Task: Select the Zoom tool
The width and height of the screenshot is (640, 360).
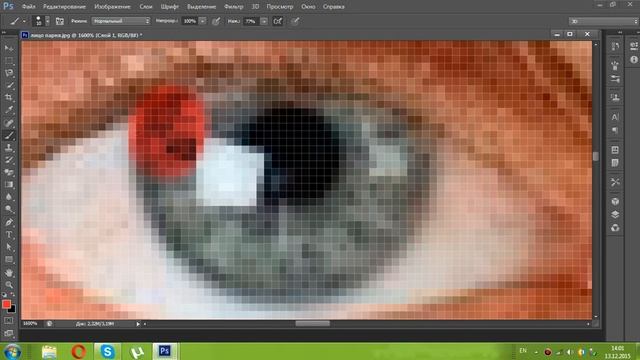Action: coord(9,285)
